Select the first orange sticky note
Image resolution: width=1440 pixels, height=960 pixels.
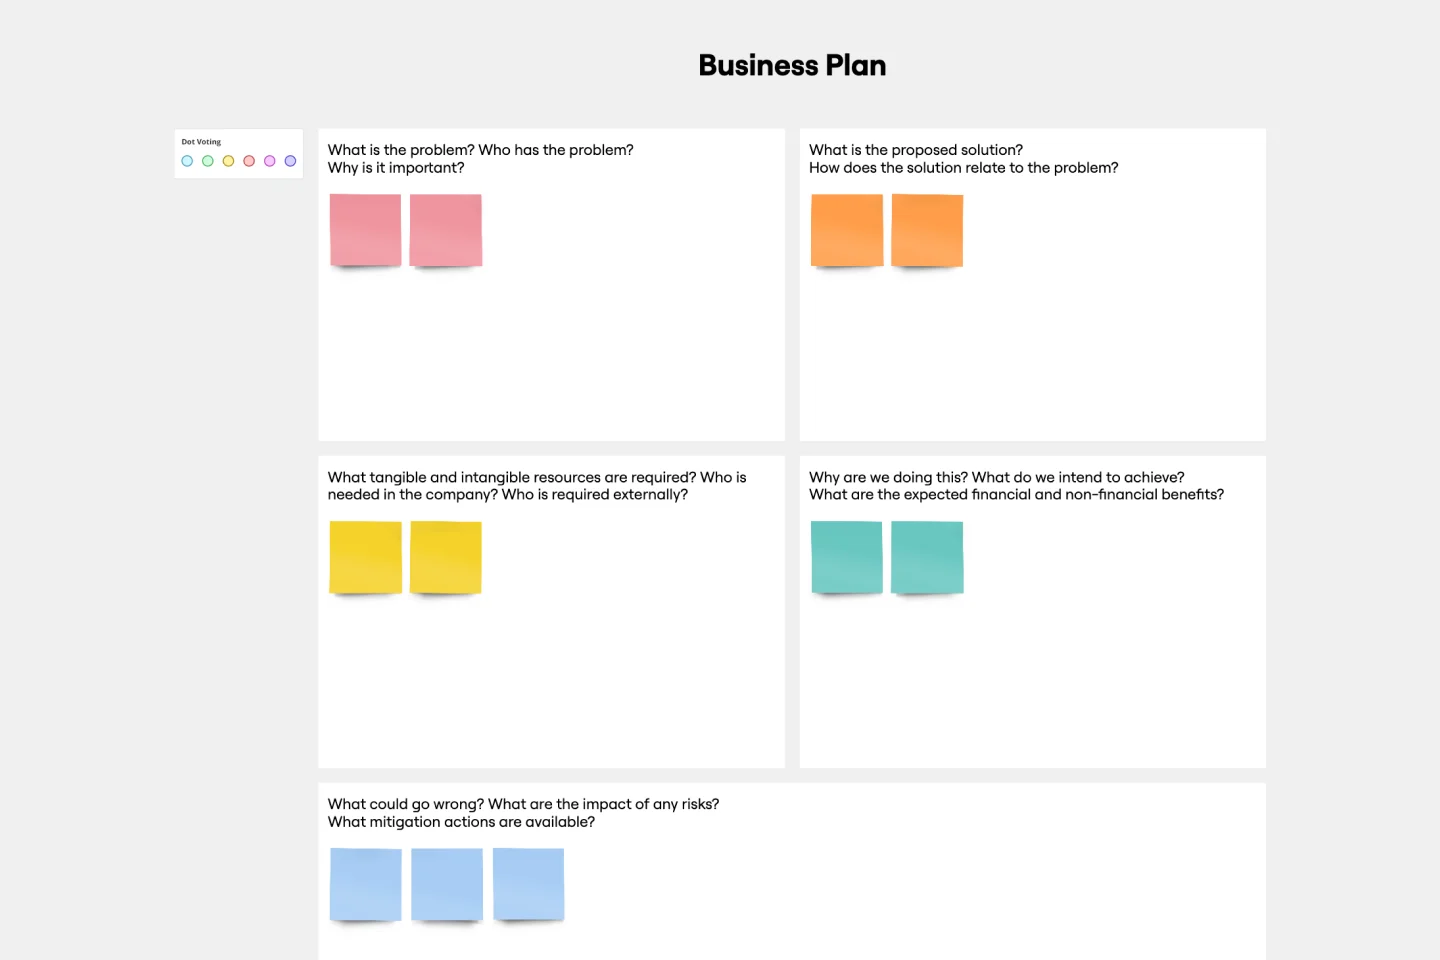point(847,230)
